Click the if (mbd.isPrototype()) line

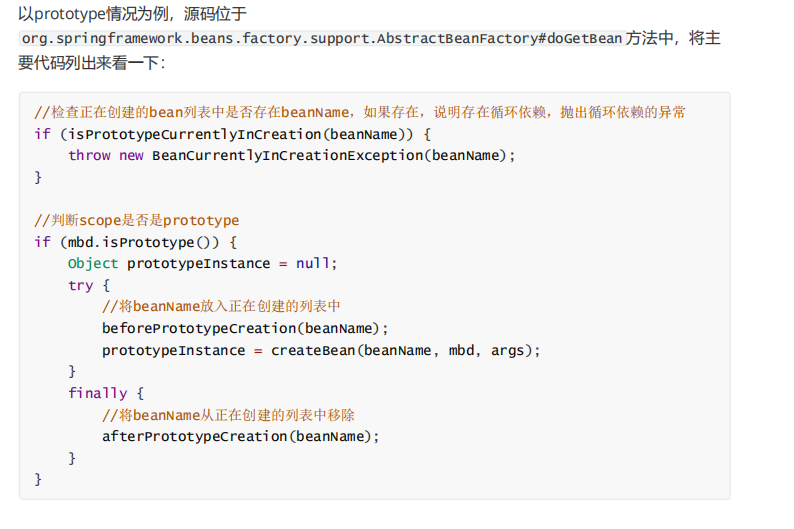[x=137, y=242]
